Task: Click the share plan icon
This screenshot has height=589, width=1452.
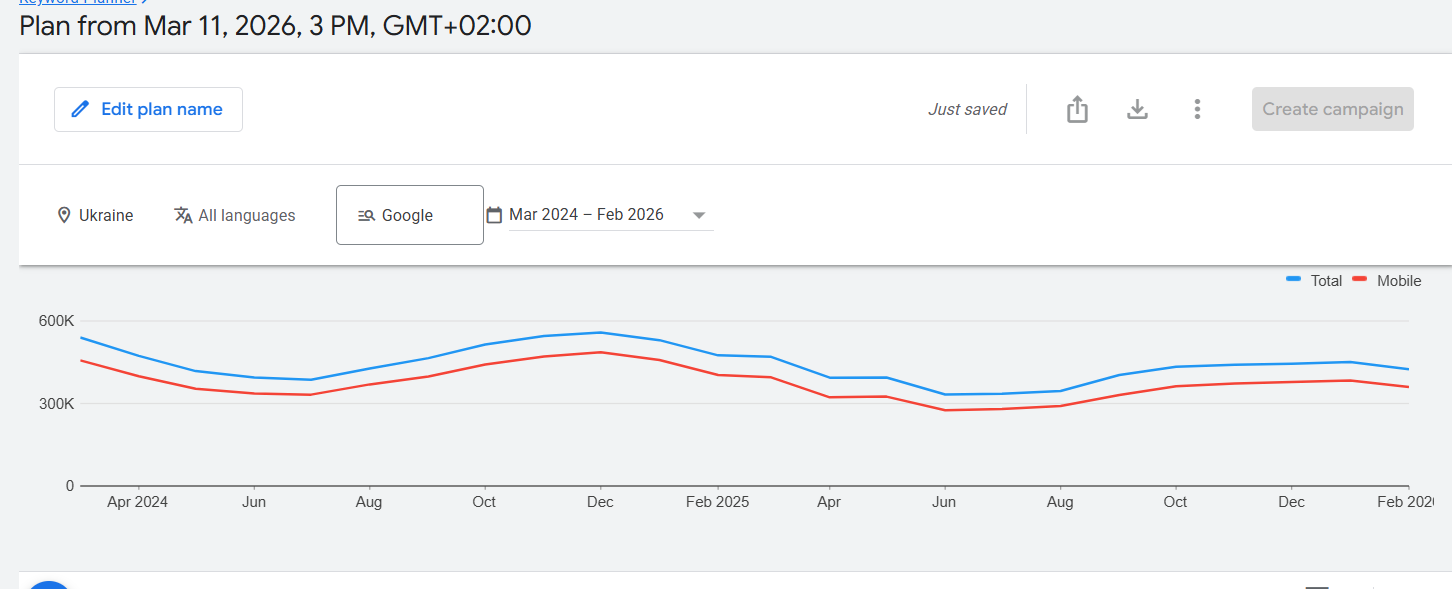Action: (1077, 109)
